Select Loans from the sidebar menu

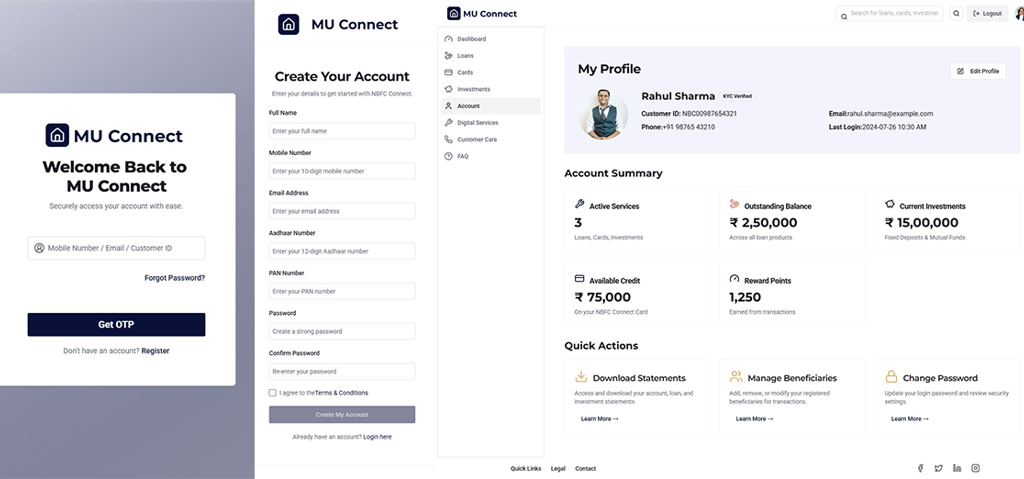[465, 55]
